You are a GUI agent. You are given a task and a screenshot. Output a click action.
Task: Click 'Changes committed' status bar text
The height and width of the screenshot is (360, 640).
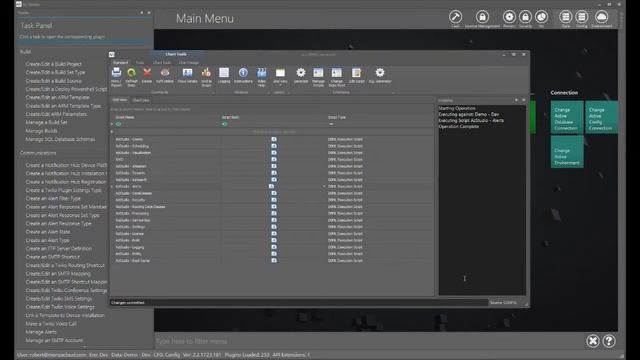pyautogui.click(x=127, y=302)
